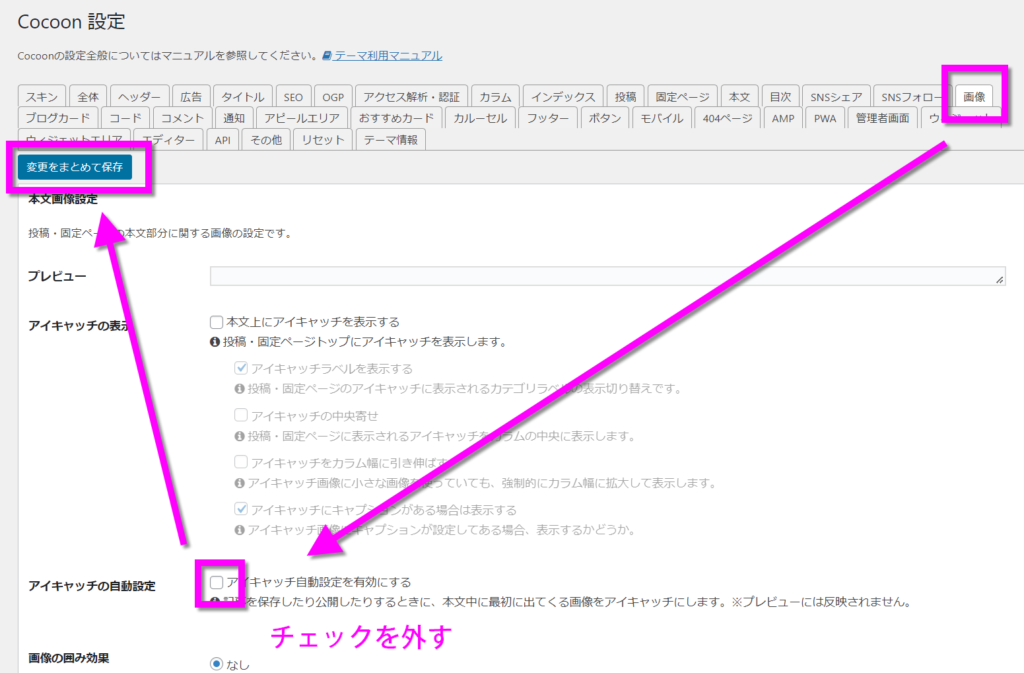Open the SNSシェア tab
The width and height of the screenshot is (1024, 673).
click(x=835, y=97)
